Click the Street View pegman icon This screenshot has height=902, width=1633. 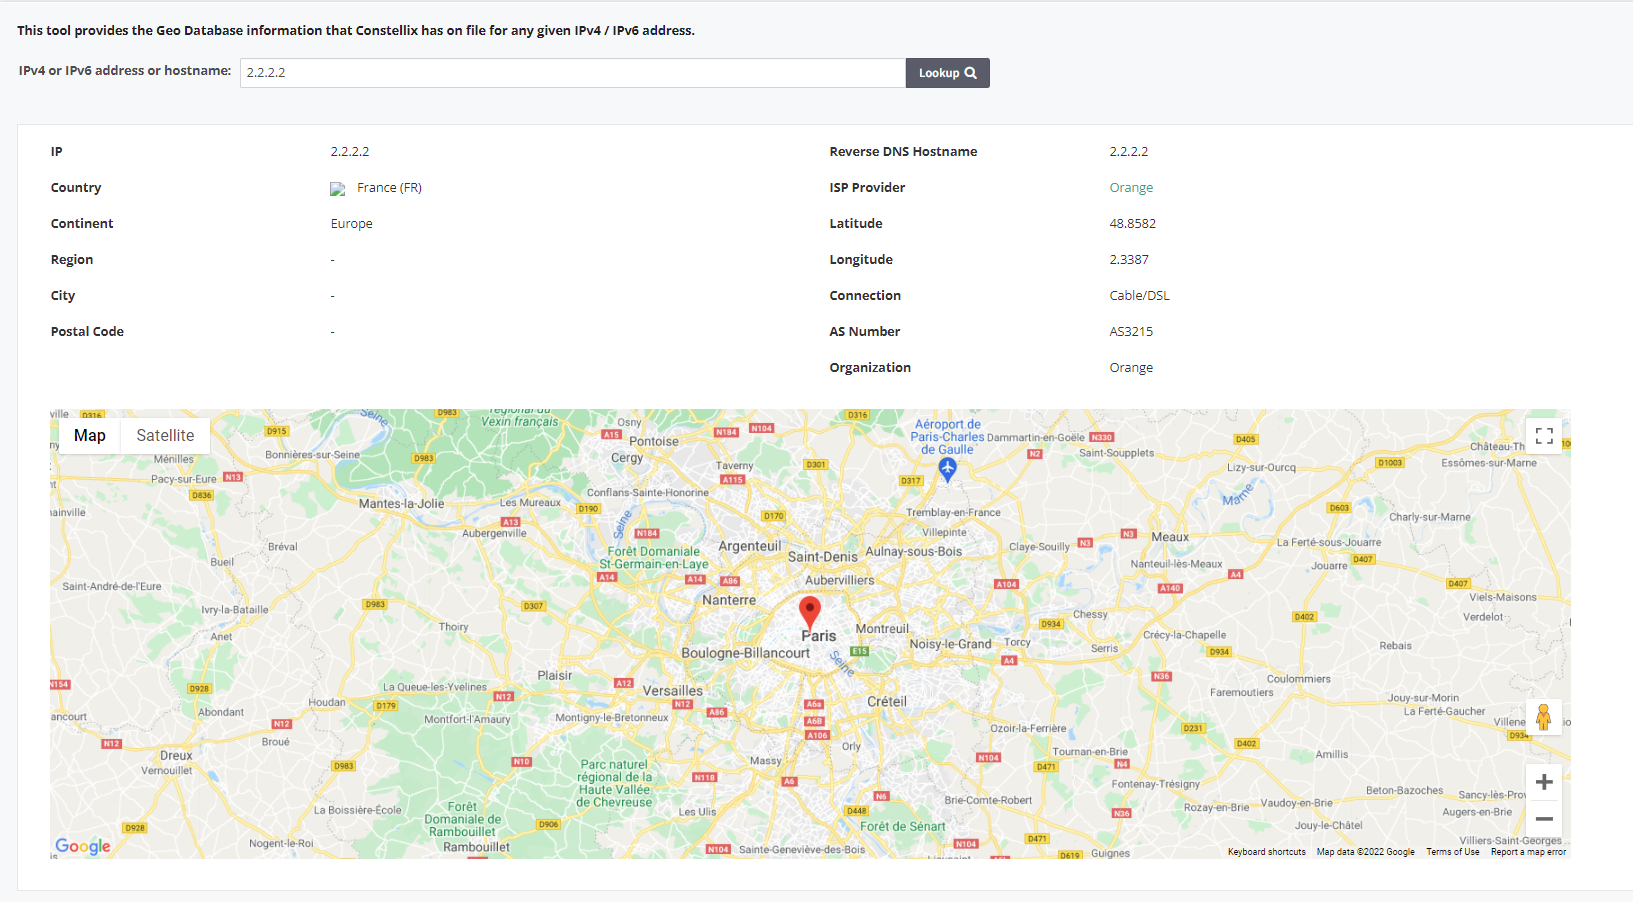[1544, 717]
